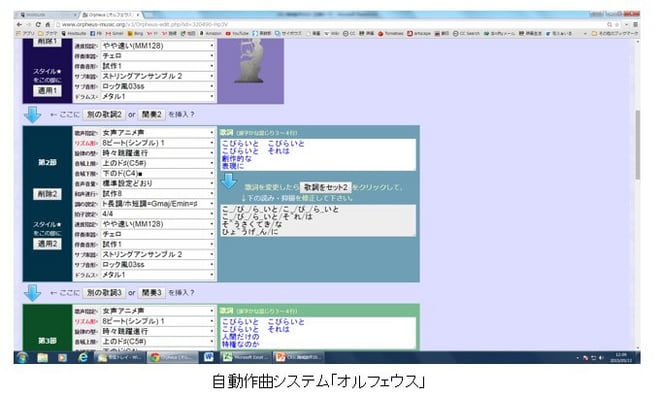Screen dimensions: 660x396
Task: Open the ト長調/ホ短調 key dropdown
Action: (157, 204)
